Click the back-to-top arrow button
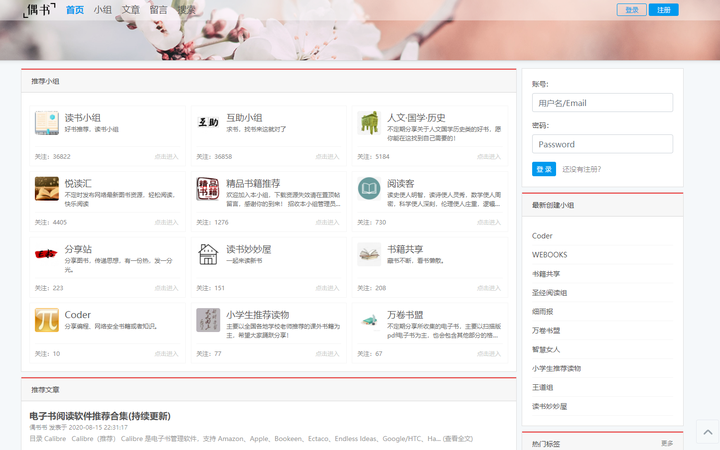Screen dimensions: 720x450 coord(708,432)
